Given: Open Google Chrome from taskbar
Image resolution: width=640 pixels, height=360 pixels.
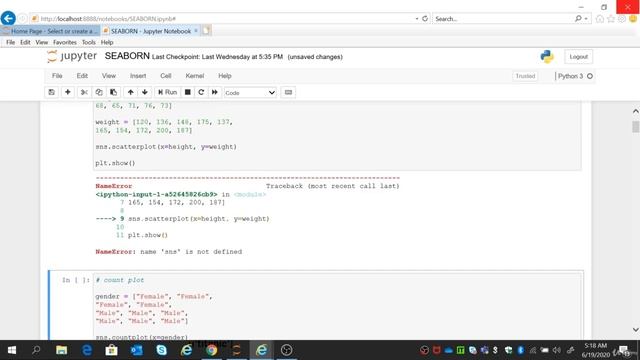Looking at the screenshot, I should click(x=211, y=350).
